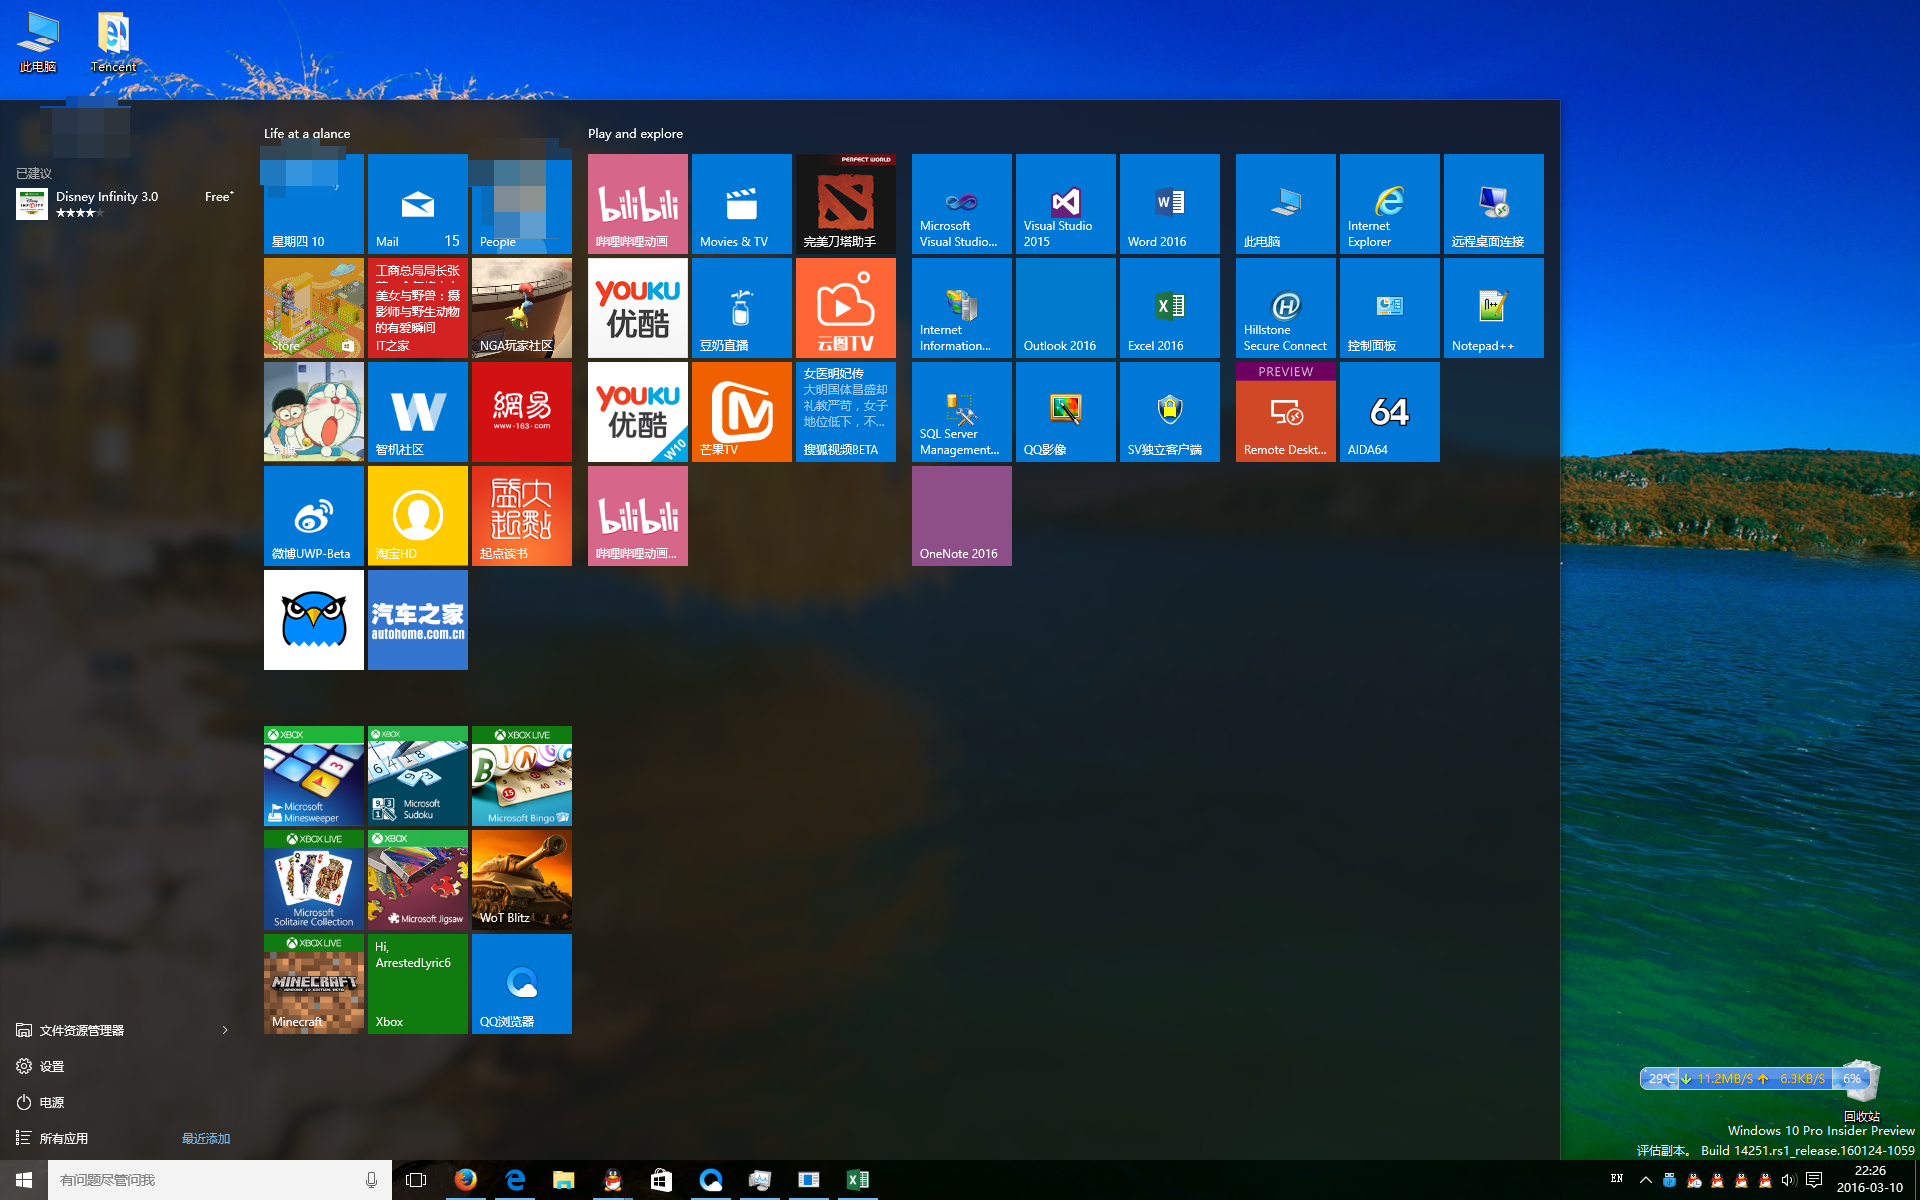Click the 最近添加 link
1920x1200 pixels.
pos(206,1138)
